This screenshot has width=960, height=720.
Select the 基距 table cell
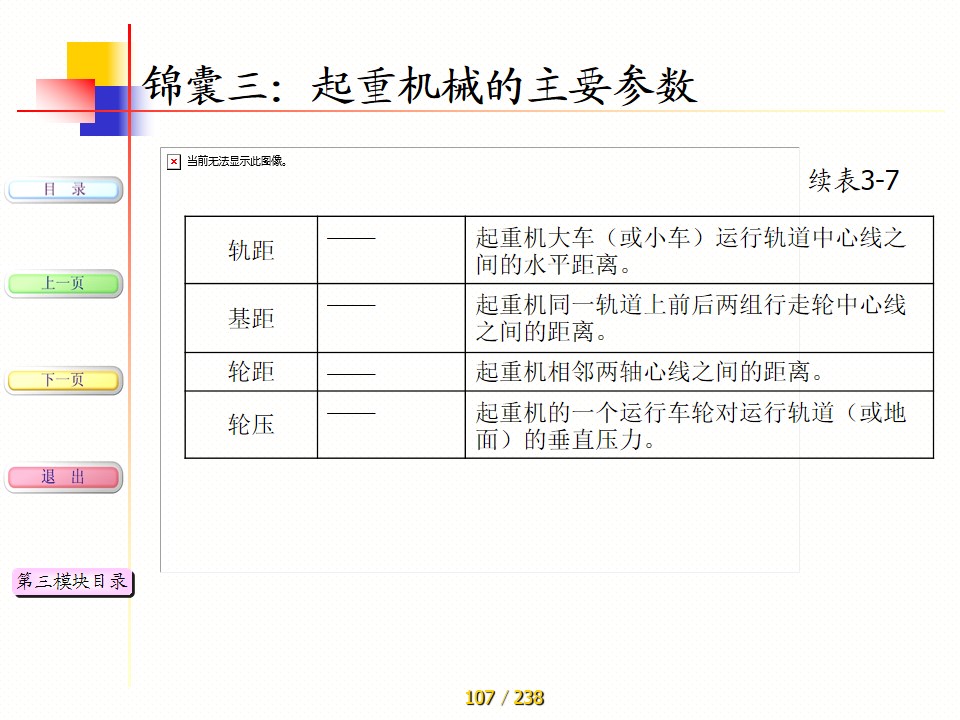point(251,318)
